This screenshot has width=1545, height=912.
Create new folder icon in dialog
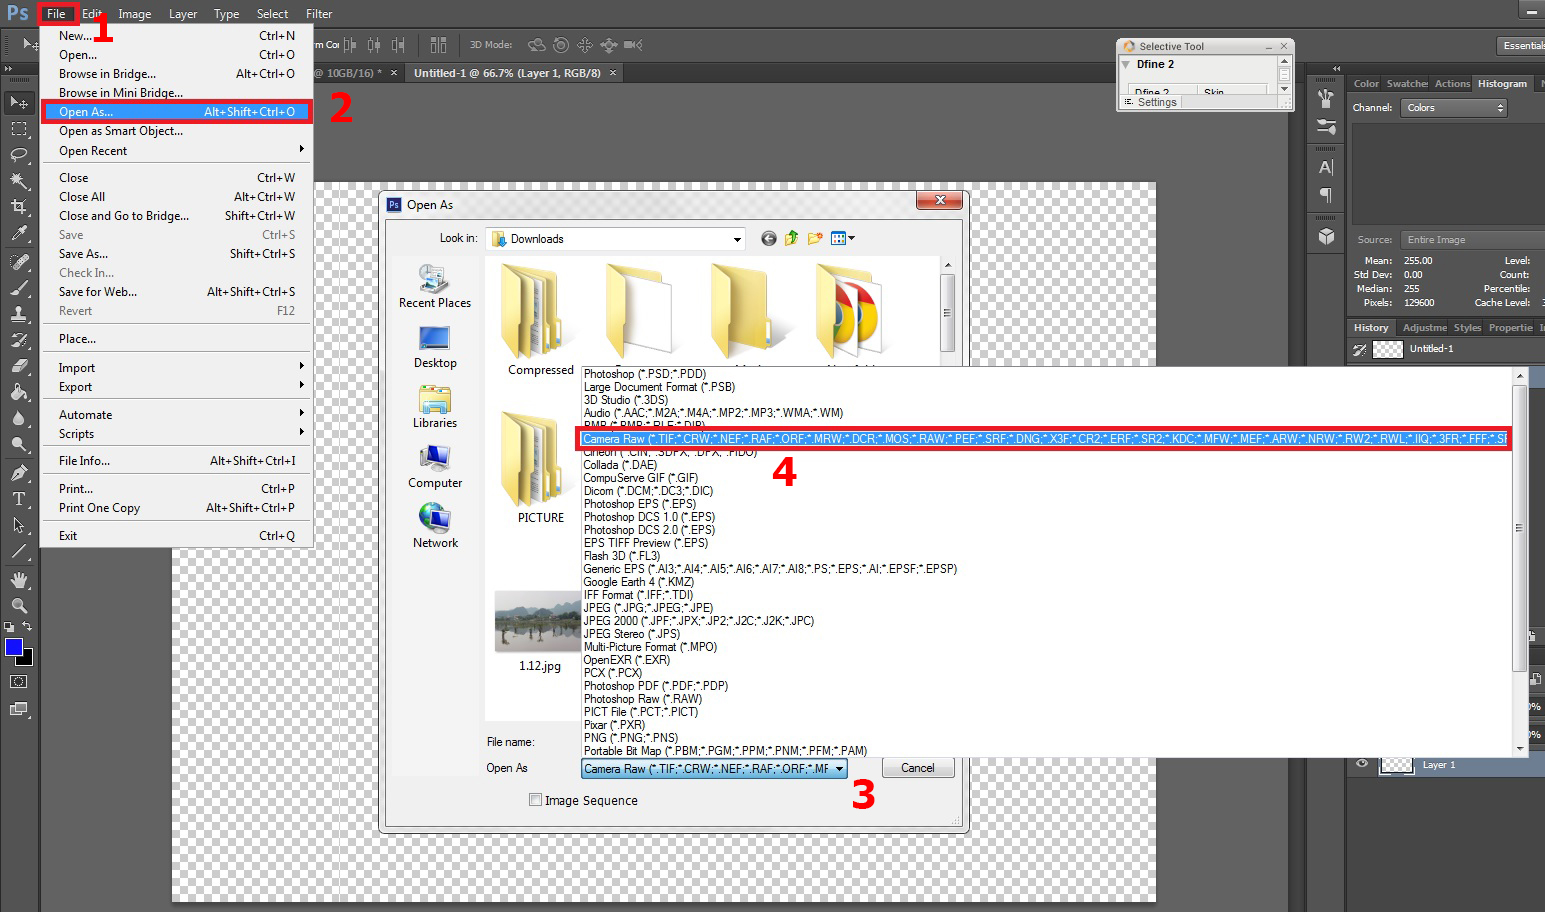click(815, 238)
